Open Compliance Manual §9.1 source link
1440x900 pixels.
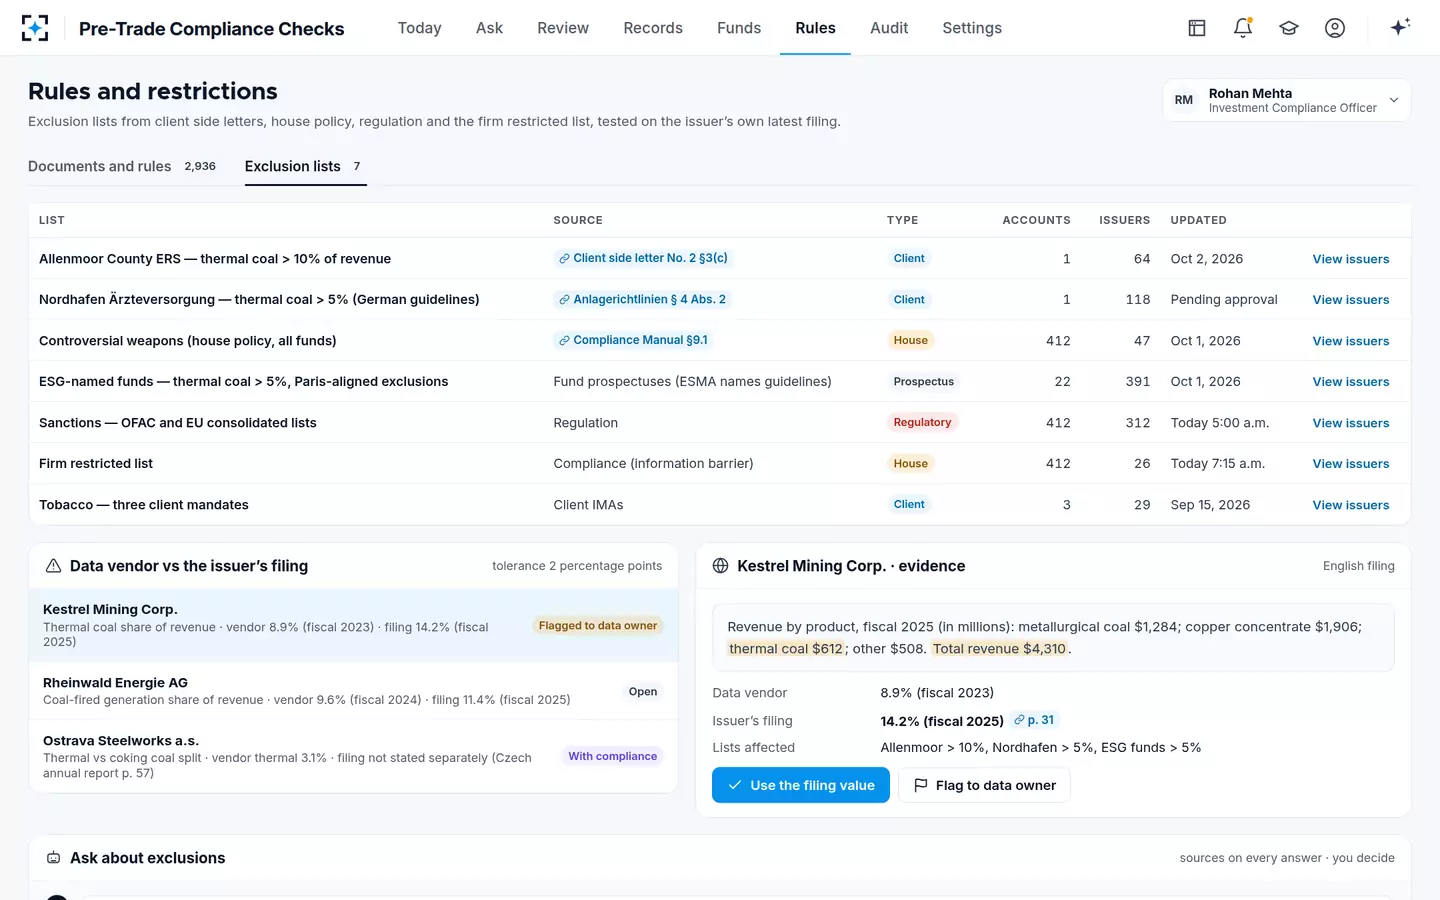633,340
